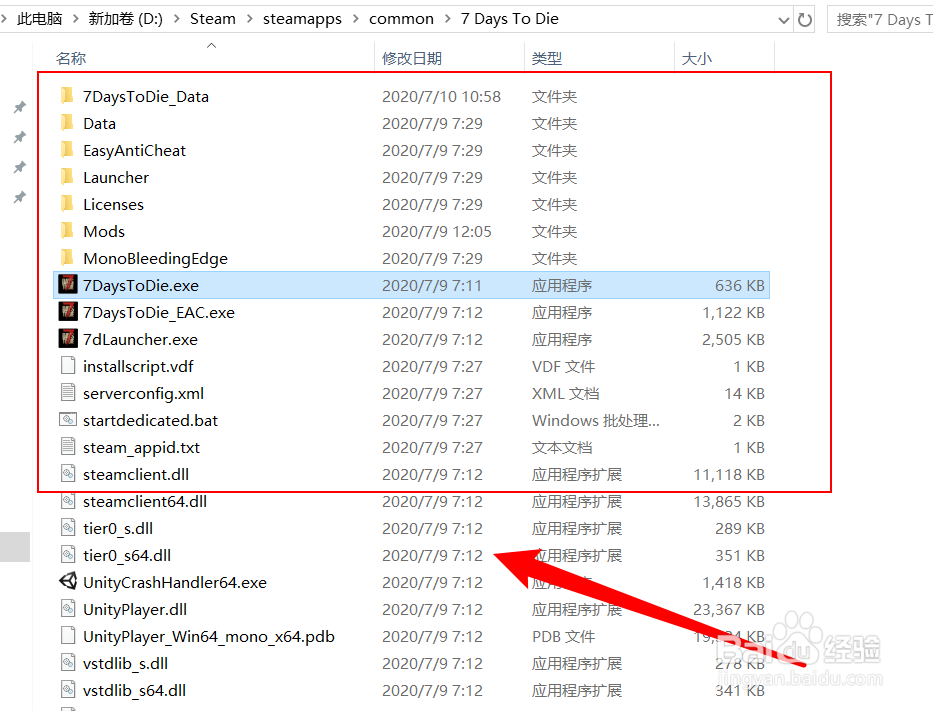
Task: Click the 7DaysToDie_EAC.exe icon
Action: click(x=68, y=312)
